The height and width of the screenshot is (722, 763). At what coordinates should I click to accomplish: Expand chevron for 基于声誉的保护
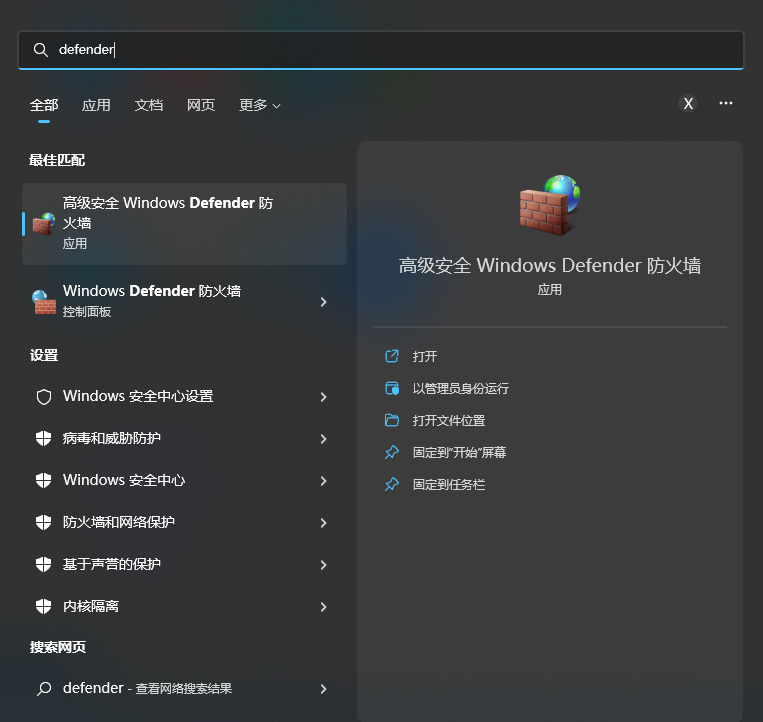323,564
